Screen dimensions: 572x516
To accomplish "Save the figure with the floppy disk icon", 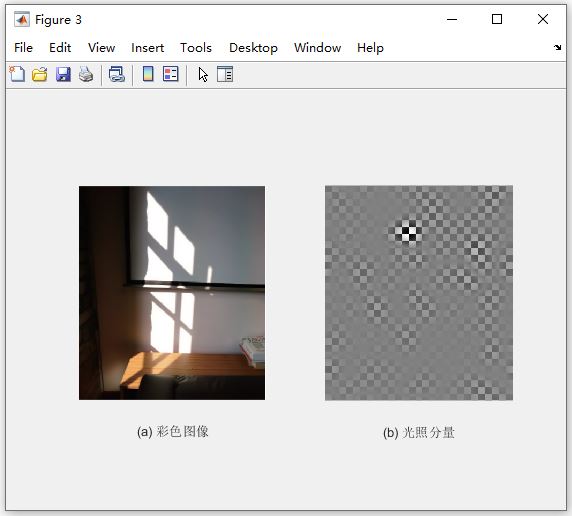I will [63, 74].
